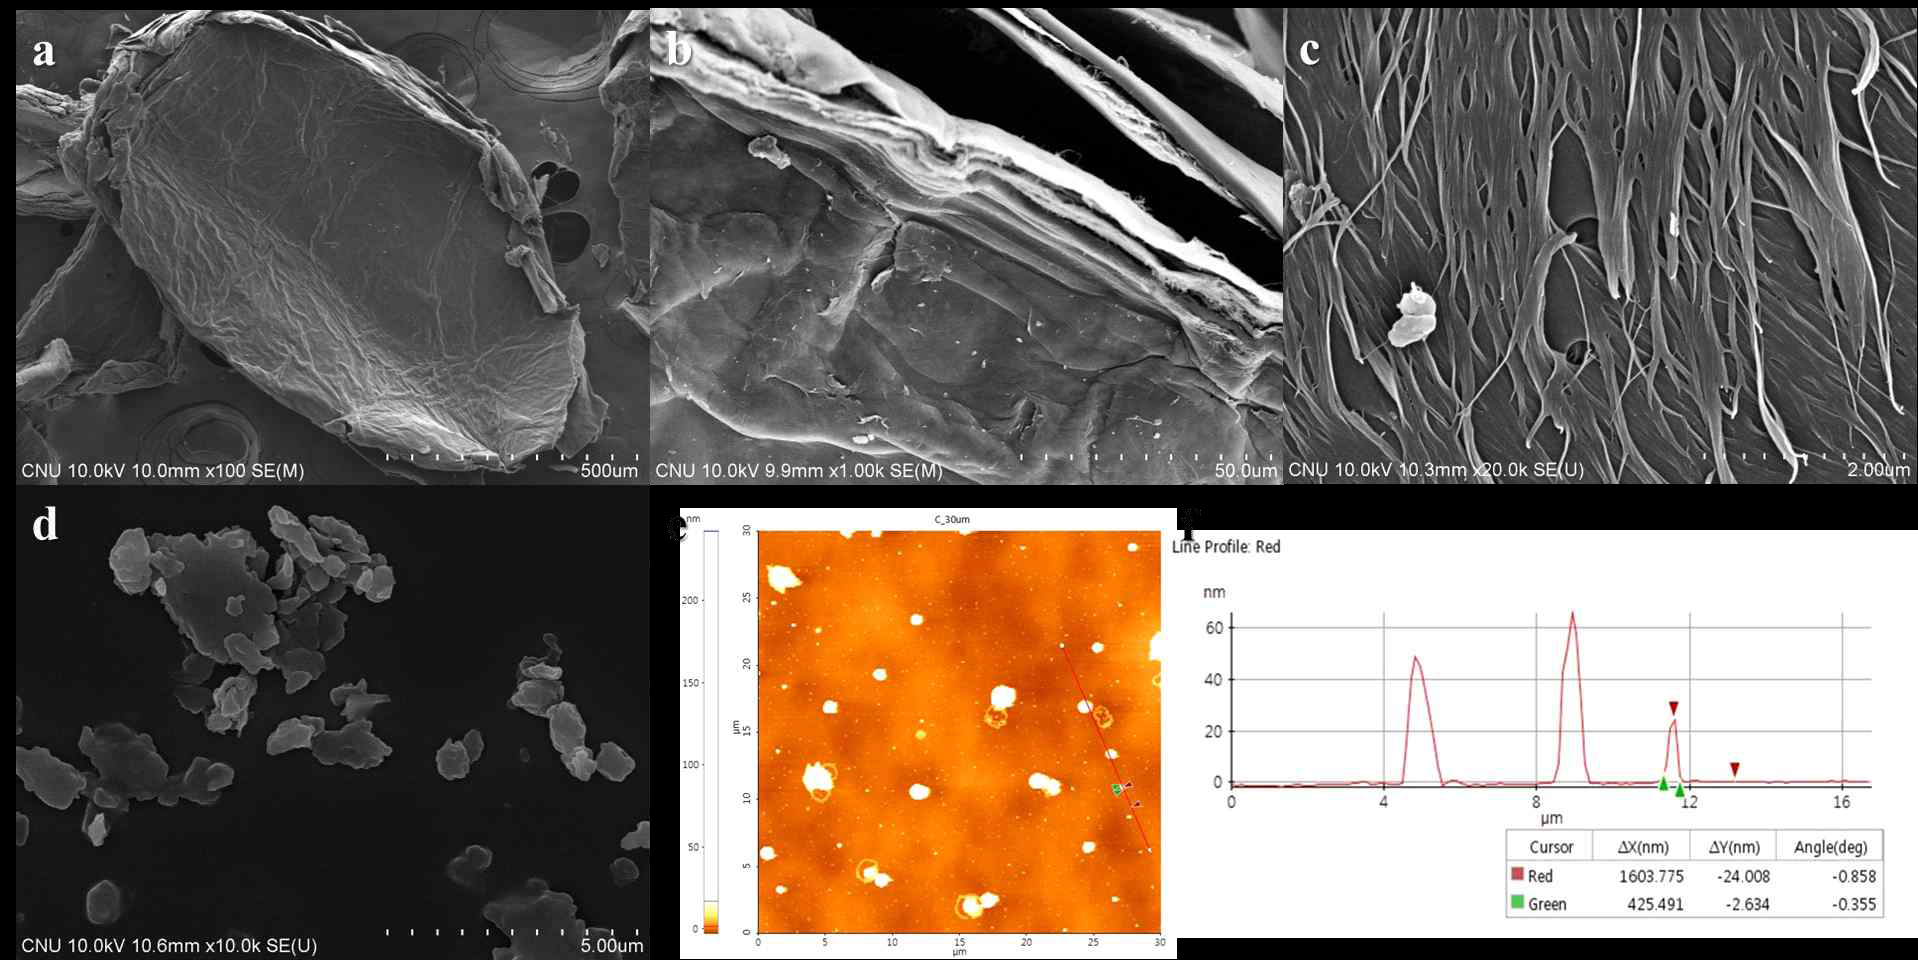Click the green color swatch in the cursor table

tap(1517, 902)
